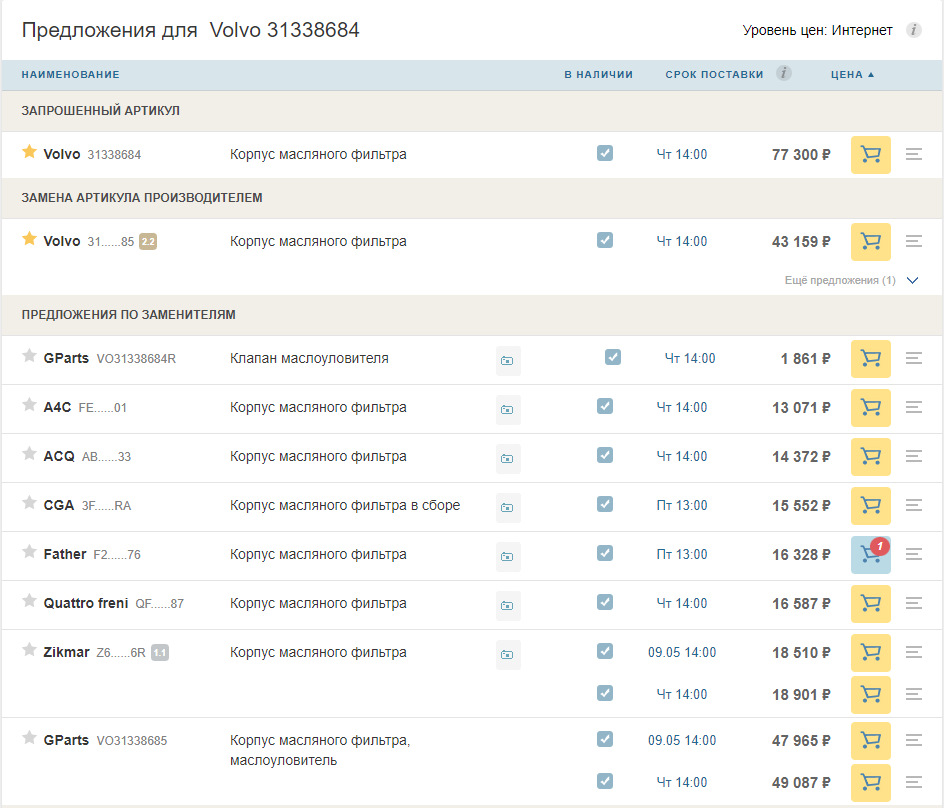The width and height of the screenshot is (944, 808).
Task: Open the Quattro freni QF......87 article
Action: click(x=160, y=604)
